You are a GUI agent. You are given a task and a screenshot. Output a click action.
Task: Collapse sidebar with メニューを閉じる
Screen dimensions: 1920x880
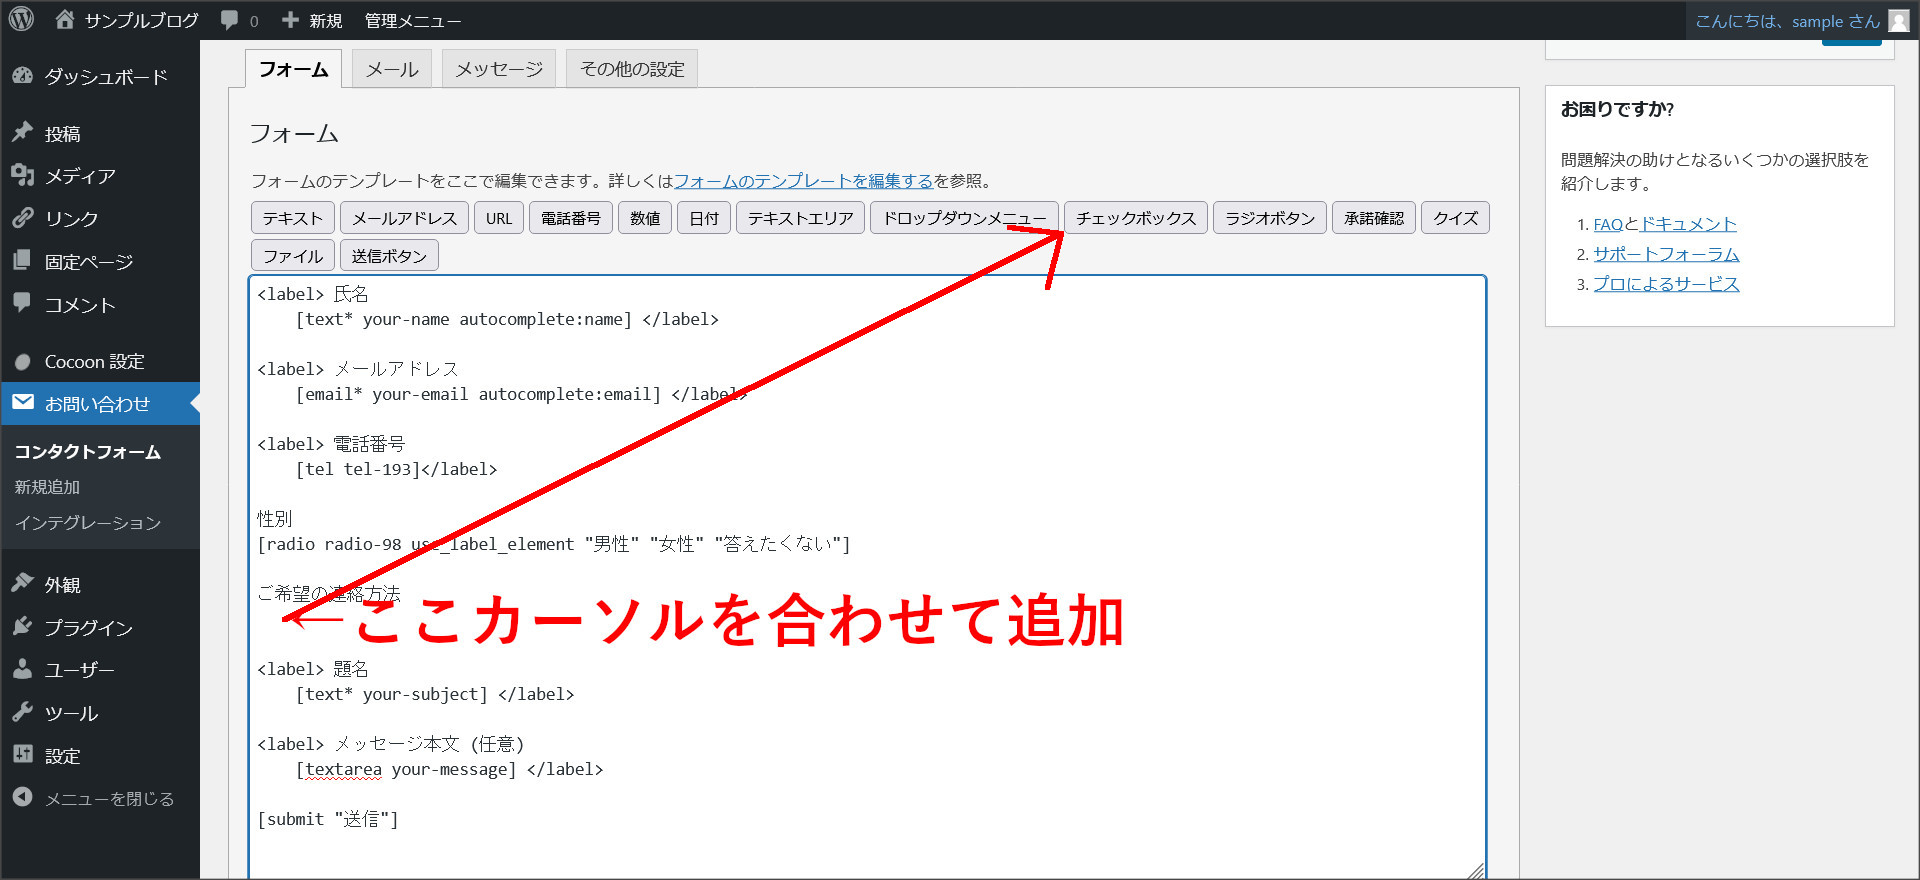(x=108, y=799)
